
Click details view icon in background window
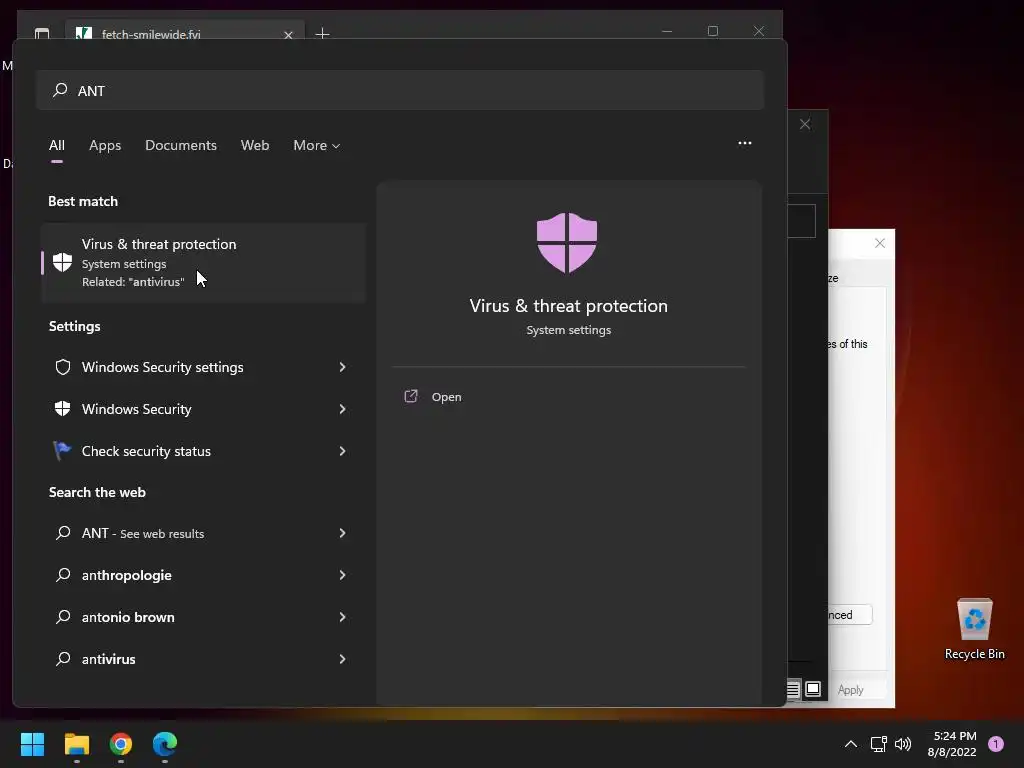click(793, 689)
